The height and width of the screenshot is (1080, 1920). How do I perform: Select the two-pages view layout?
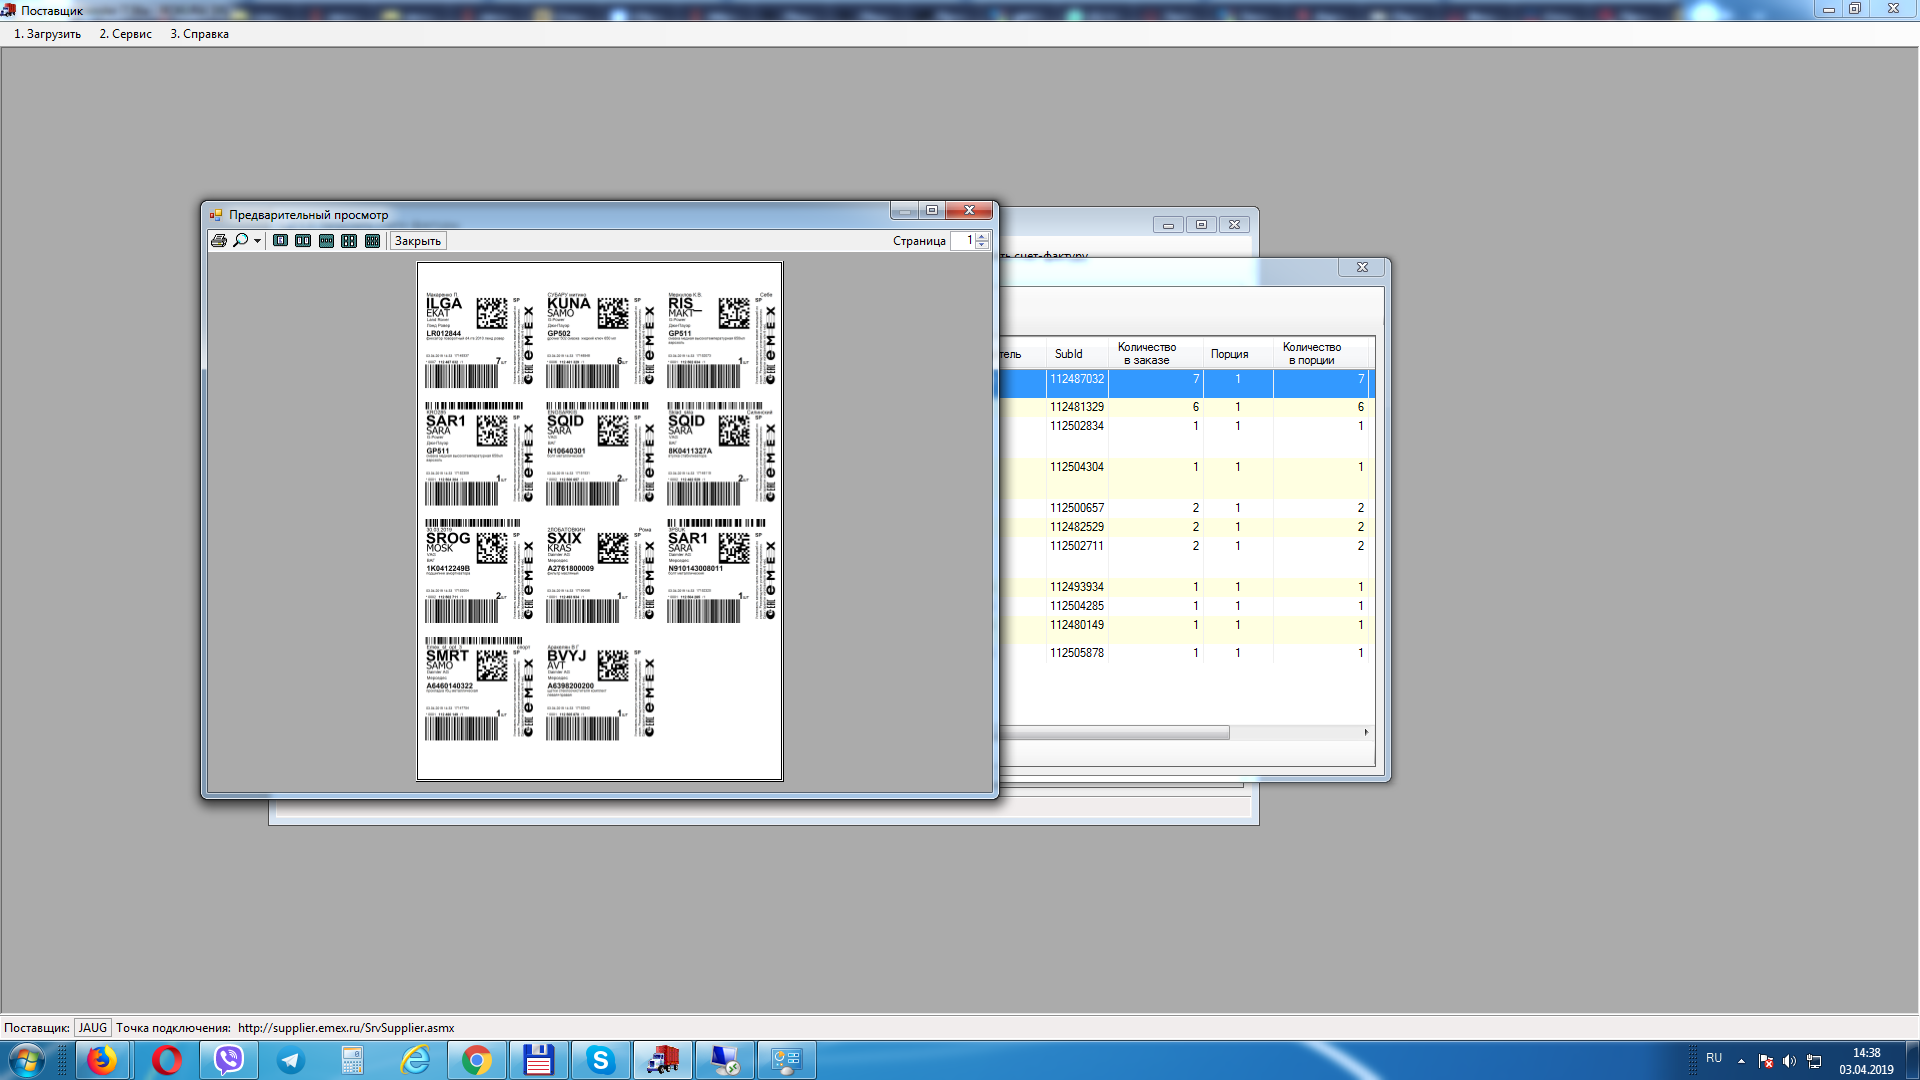pyautogui.click(x=303, y=241)
